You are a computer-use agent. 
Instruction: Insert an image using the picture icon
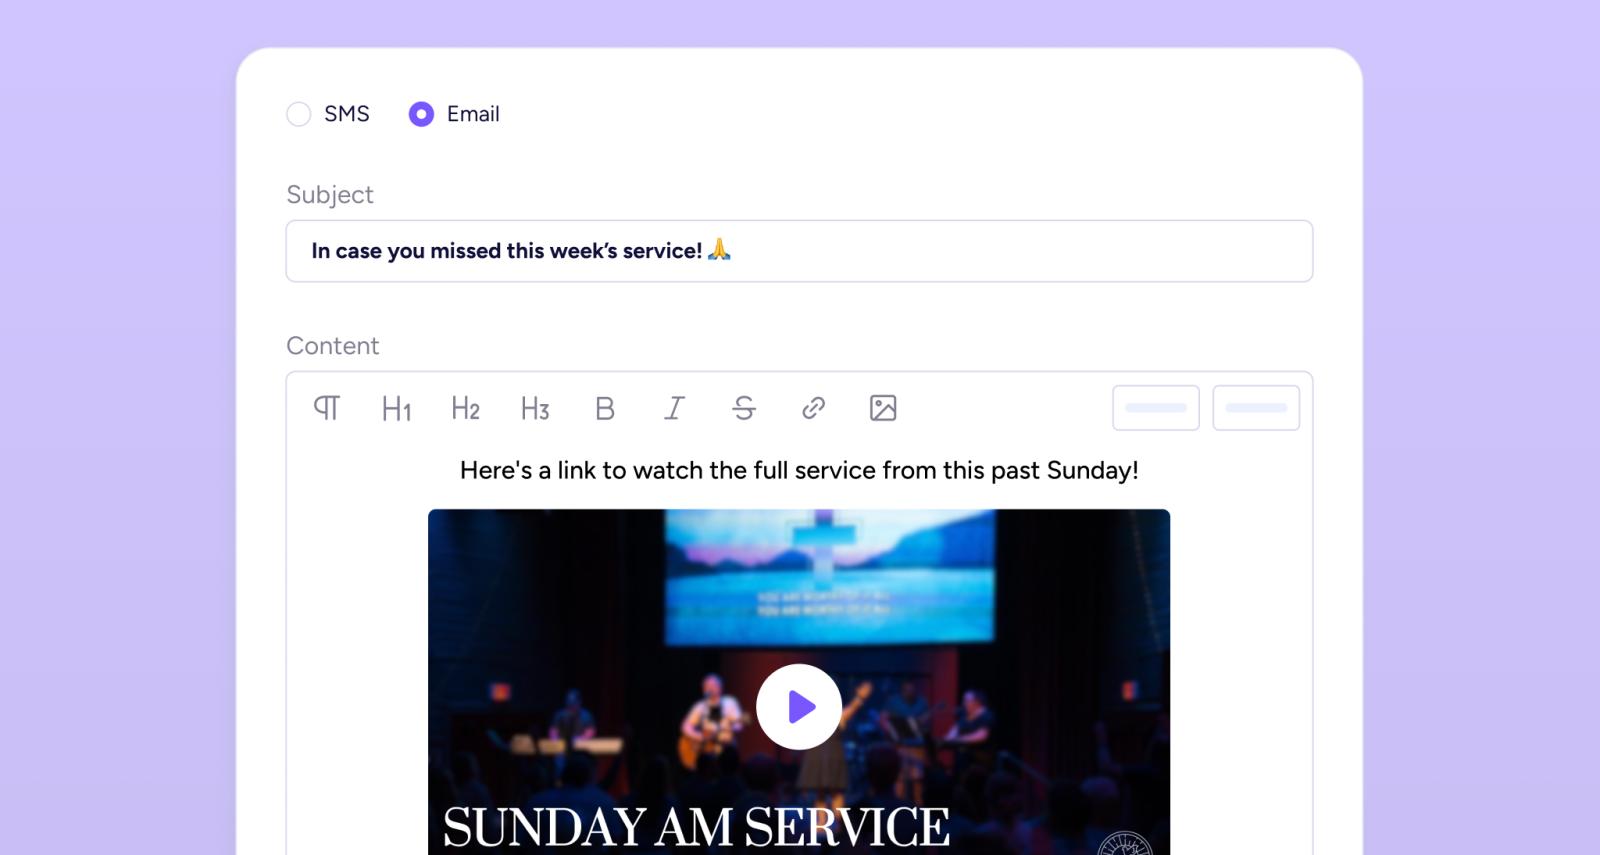(883, 408)
